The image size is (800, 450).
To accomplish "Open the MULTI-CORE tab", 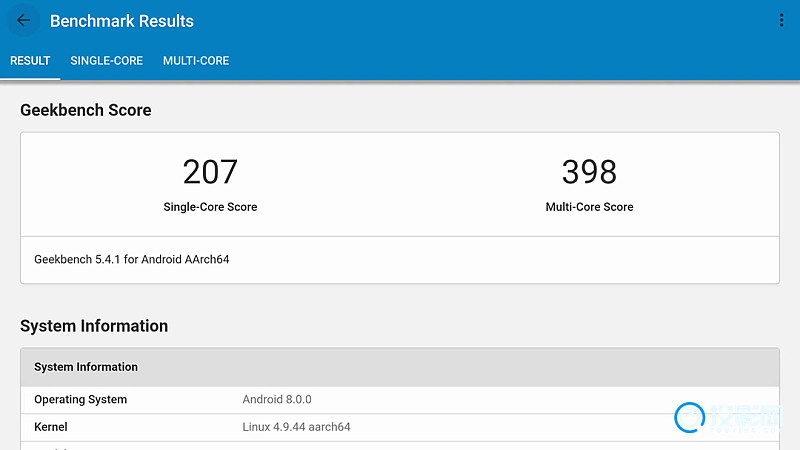I will coord(196,61).
